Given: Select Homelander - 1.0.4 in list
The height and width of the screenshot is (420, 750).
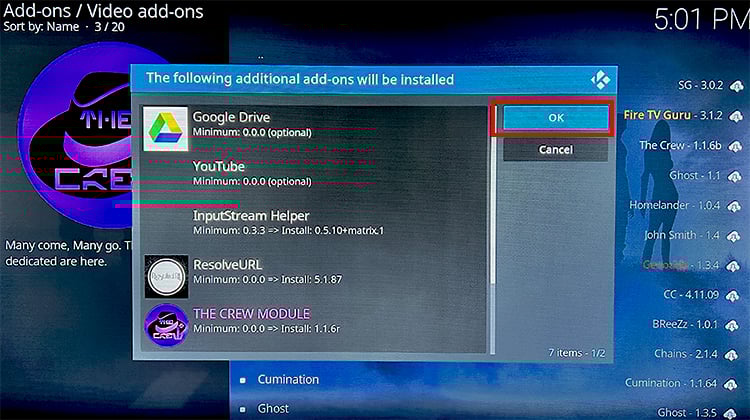Looking at the screenshot, I should pos(674,205).
